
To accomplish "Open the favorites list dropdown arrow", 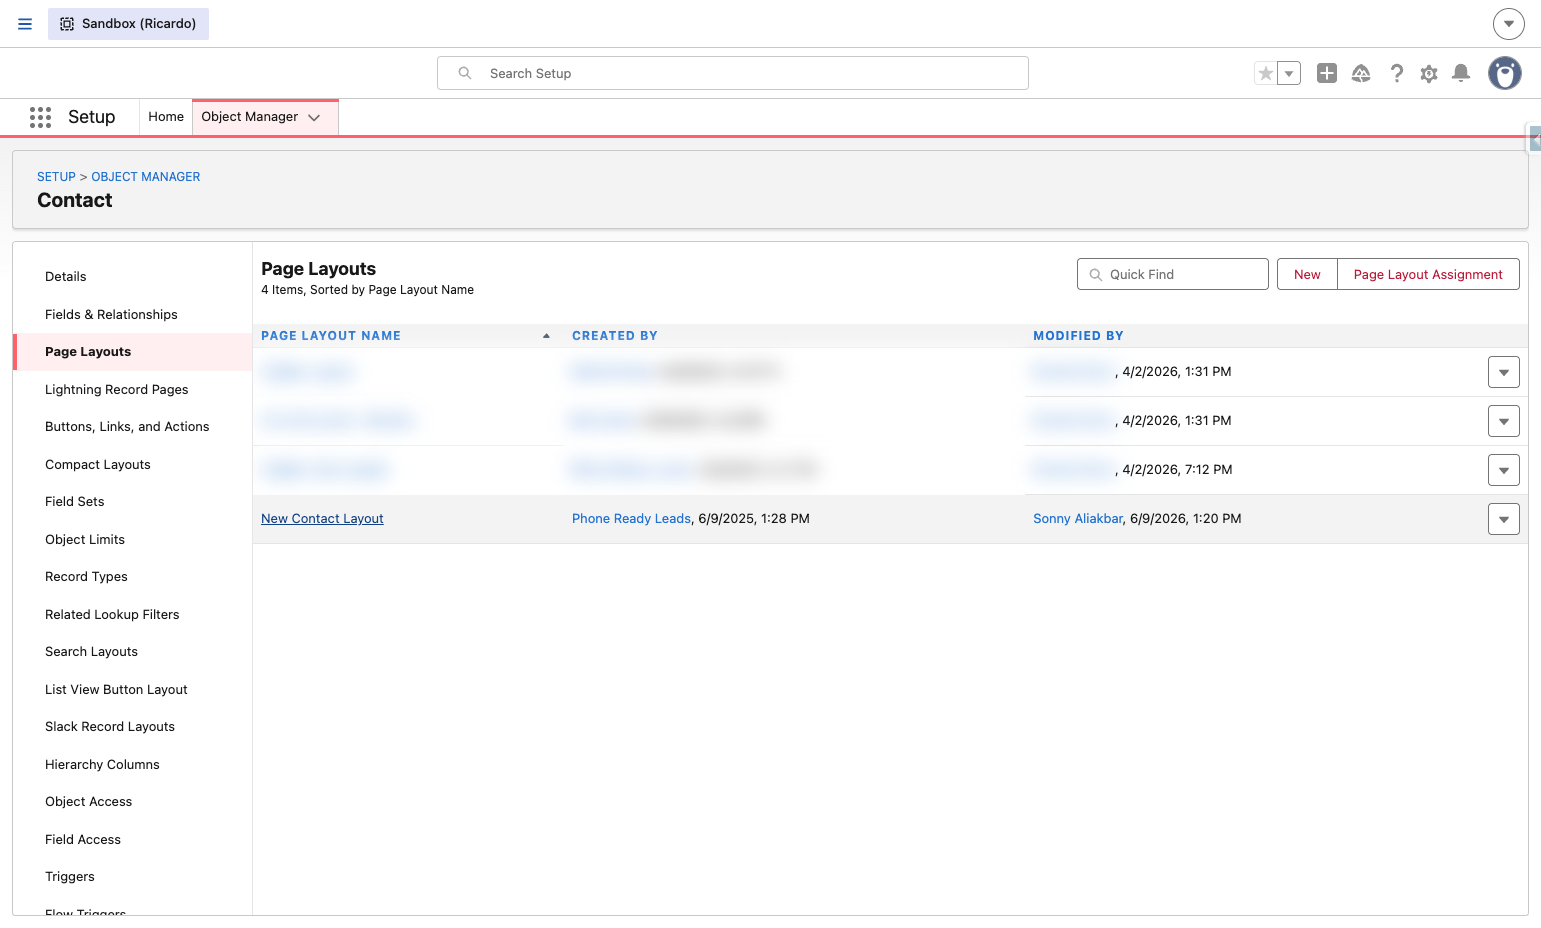I will 1289,73.
